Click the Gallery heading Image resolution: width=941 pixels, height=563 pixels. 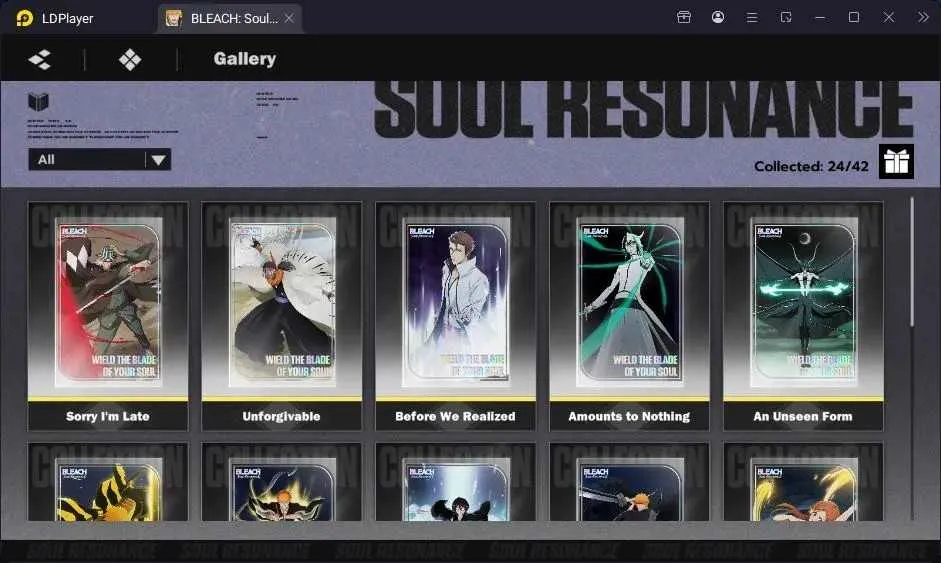(x=245, y=58)
